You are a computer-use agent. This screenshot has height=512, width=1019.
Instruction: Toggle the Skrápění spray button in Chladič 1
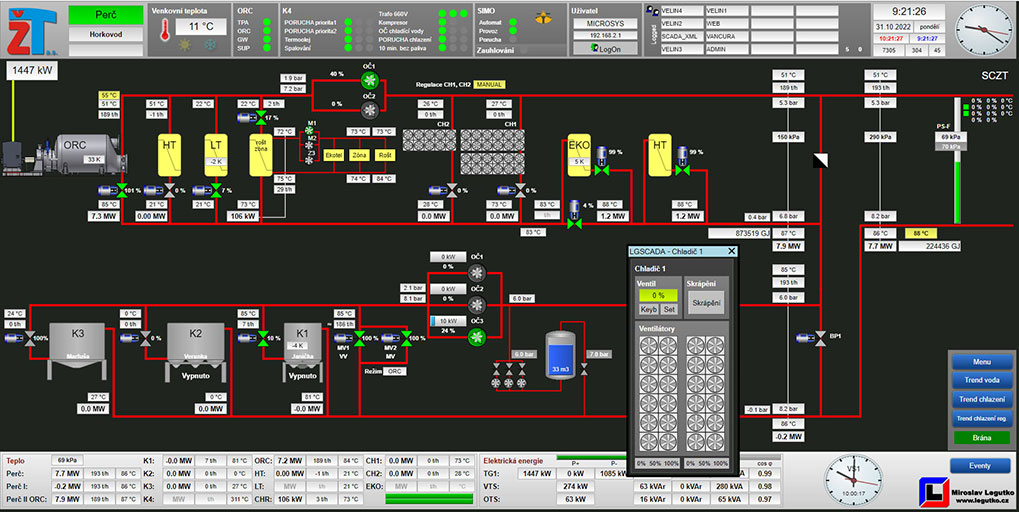click(705, 303)
